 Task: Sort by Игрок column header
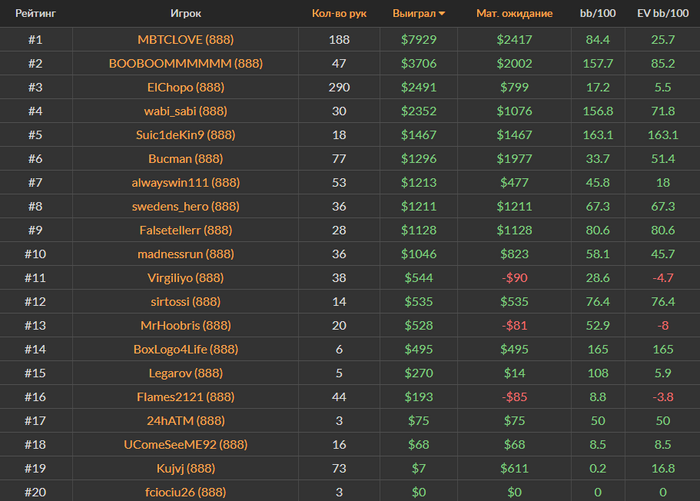(185, 14)
